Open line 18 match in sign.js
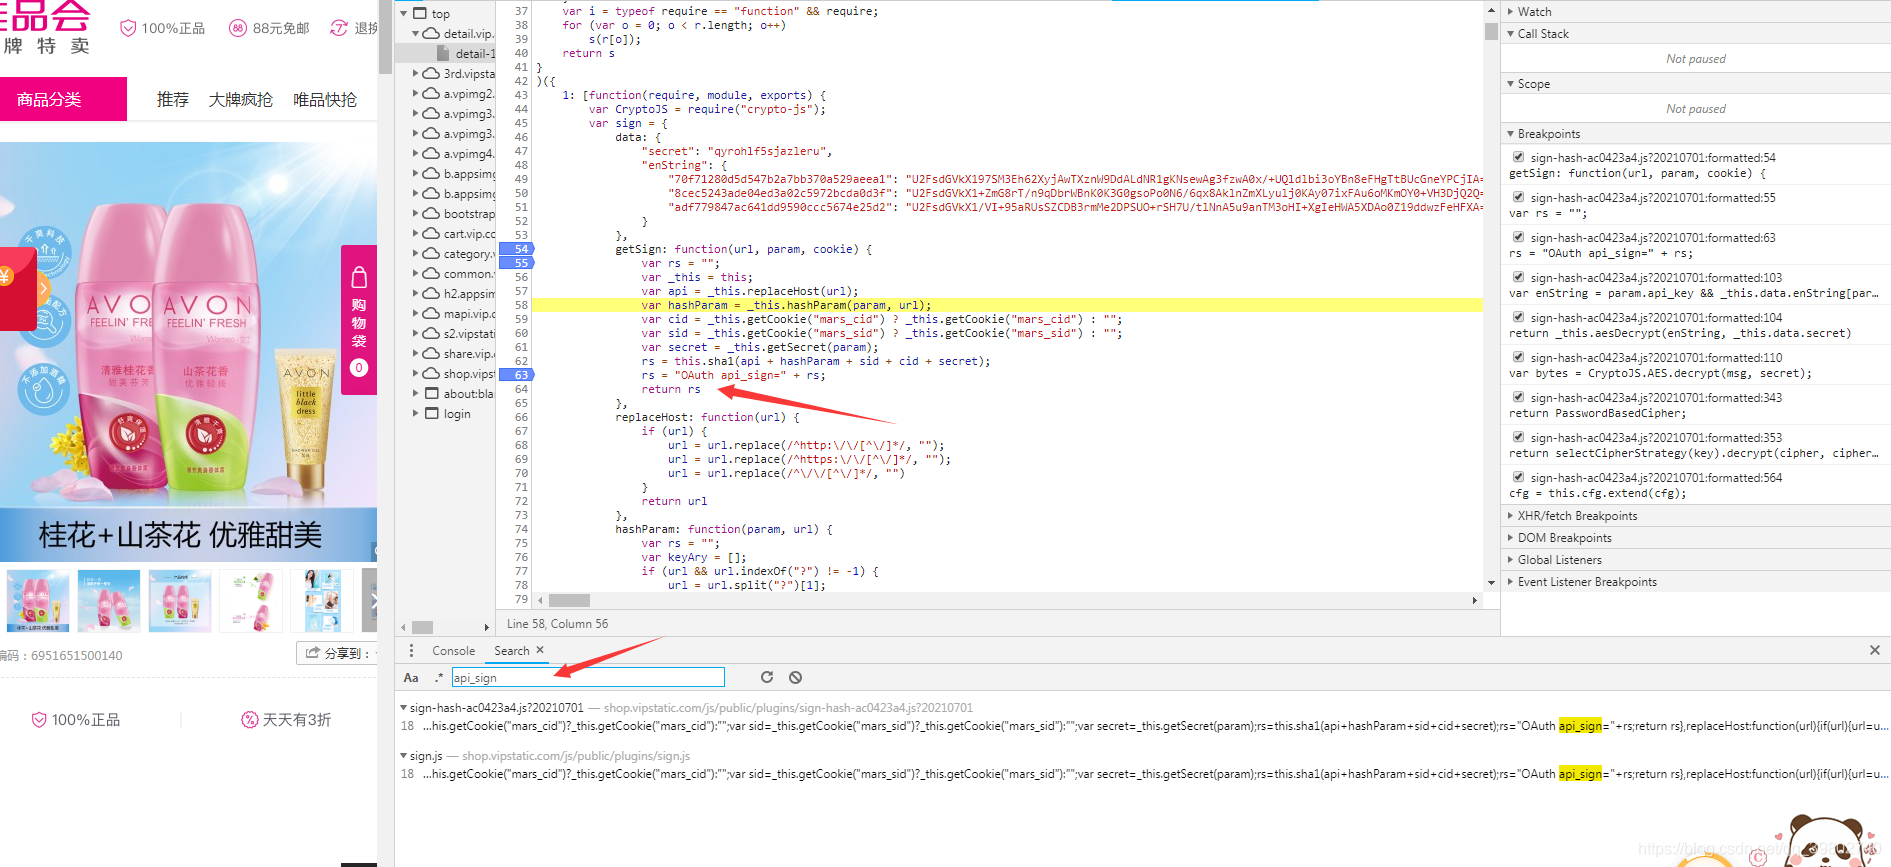1891x867 pixels. [1142, 774]
